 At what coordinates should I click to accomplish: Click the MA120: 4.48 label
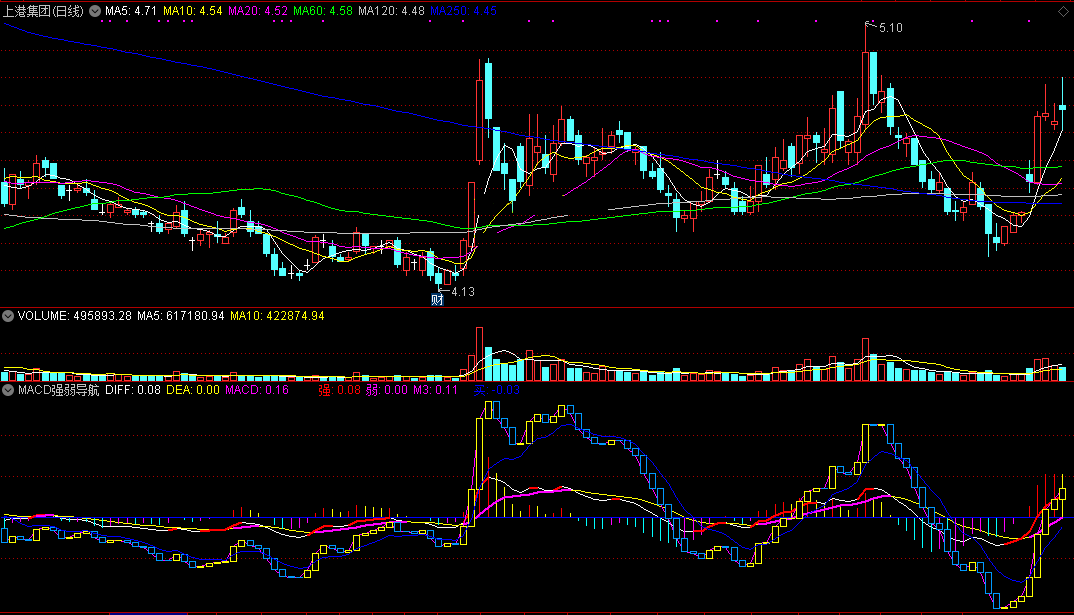tap(391, 11)
